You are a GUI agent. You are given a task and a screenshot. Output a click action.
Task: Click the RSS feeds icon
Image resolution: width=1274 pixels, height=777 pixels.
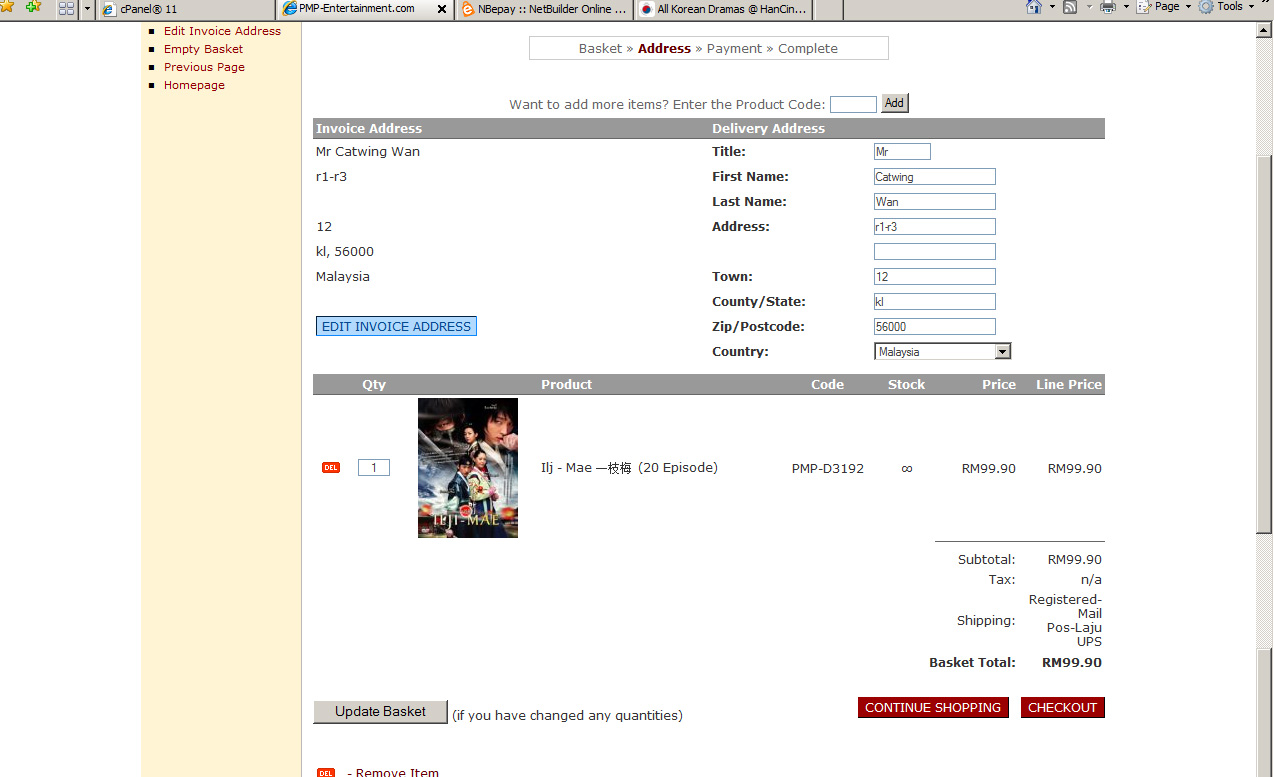[x=1070, y=7]
